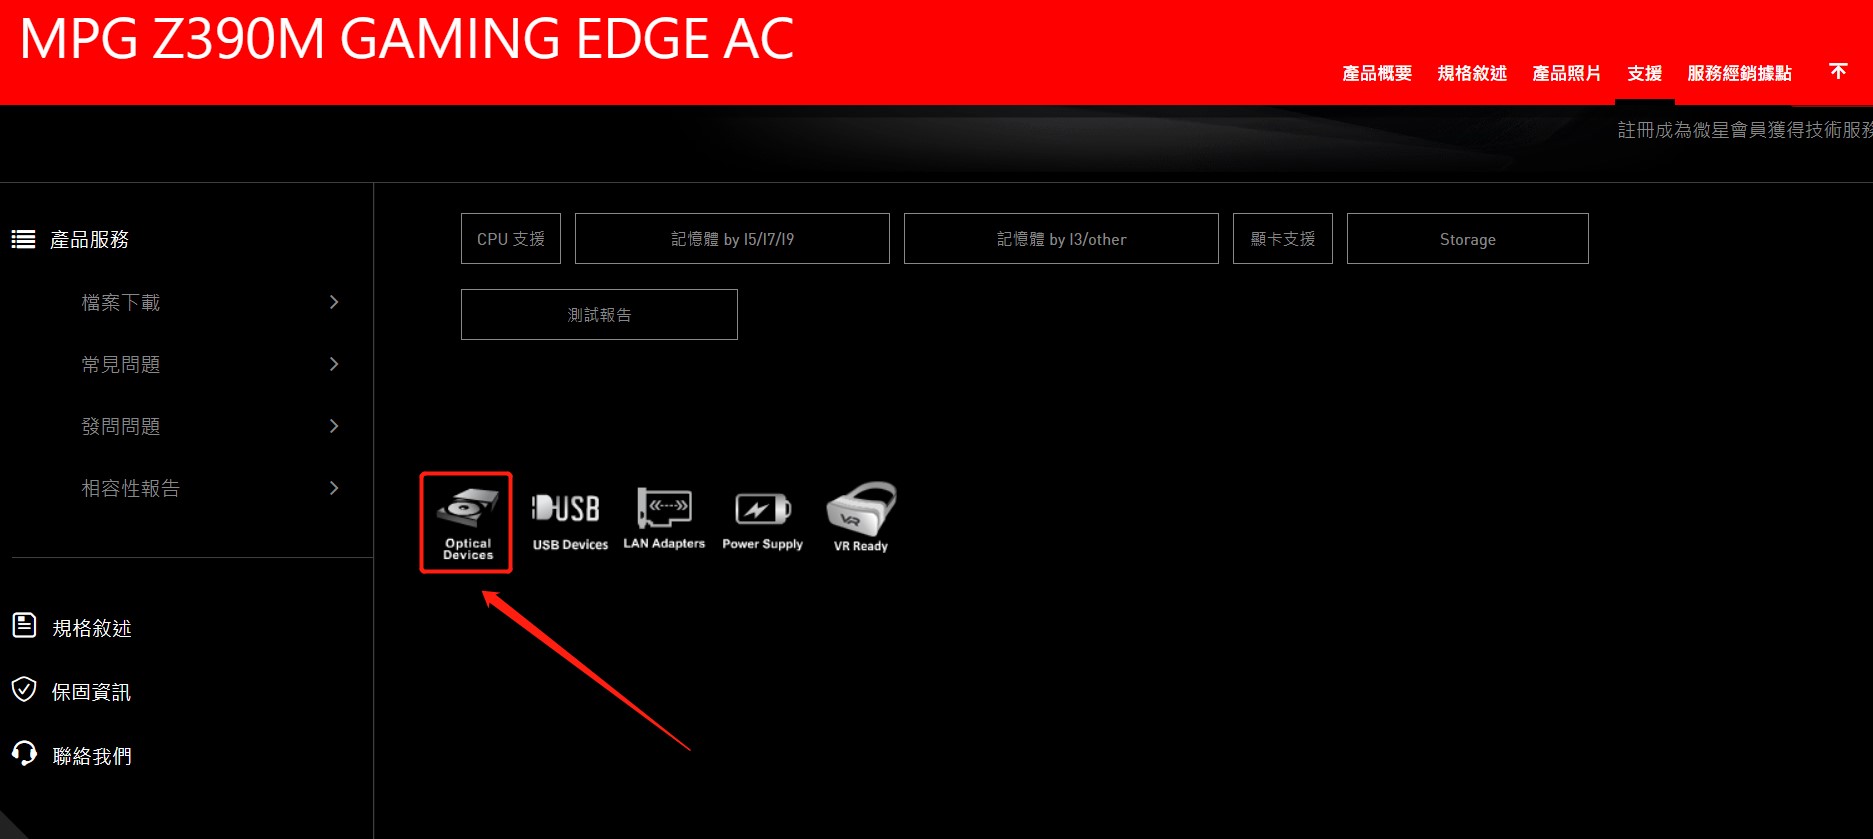Open the 測試報告 button
1873x839 pixels.
(599, 315)
